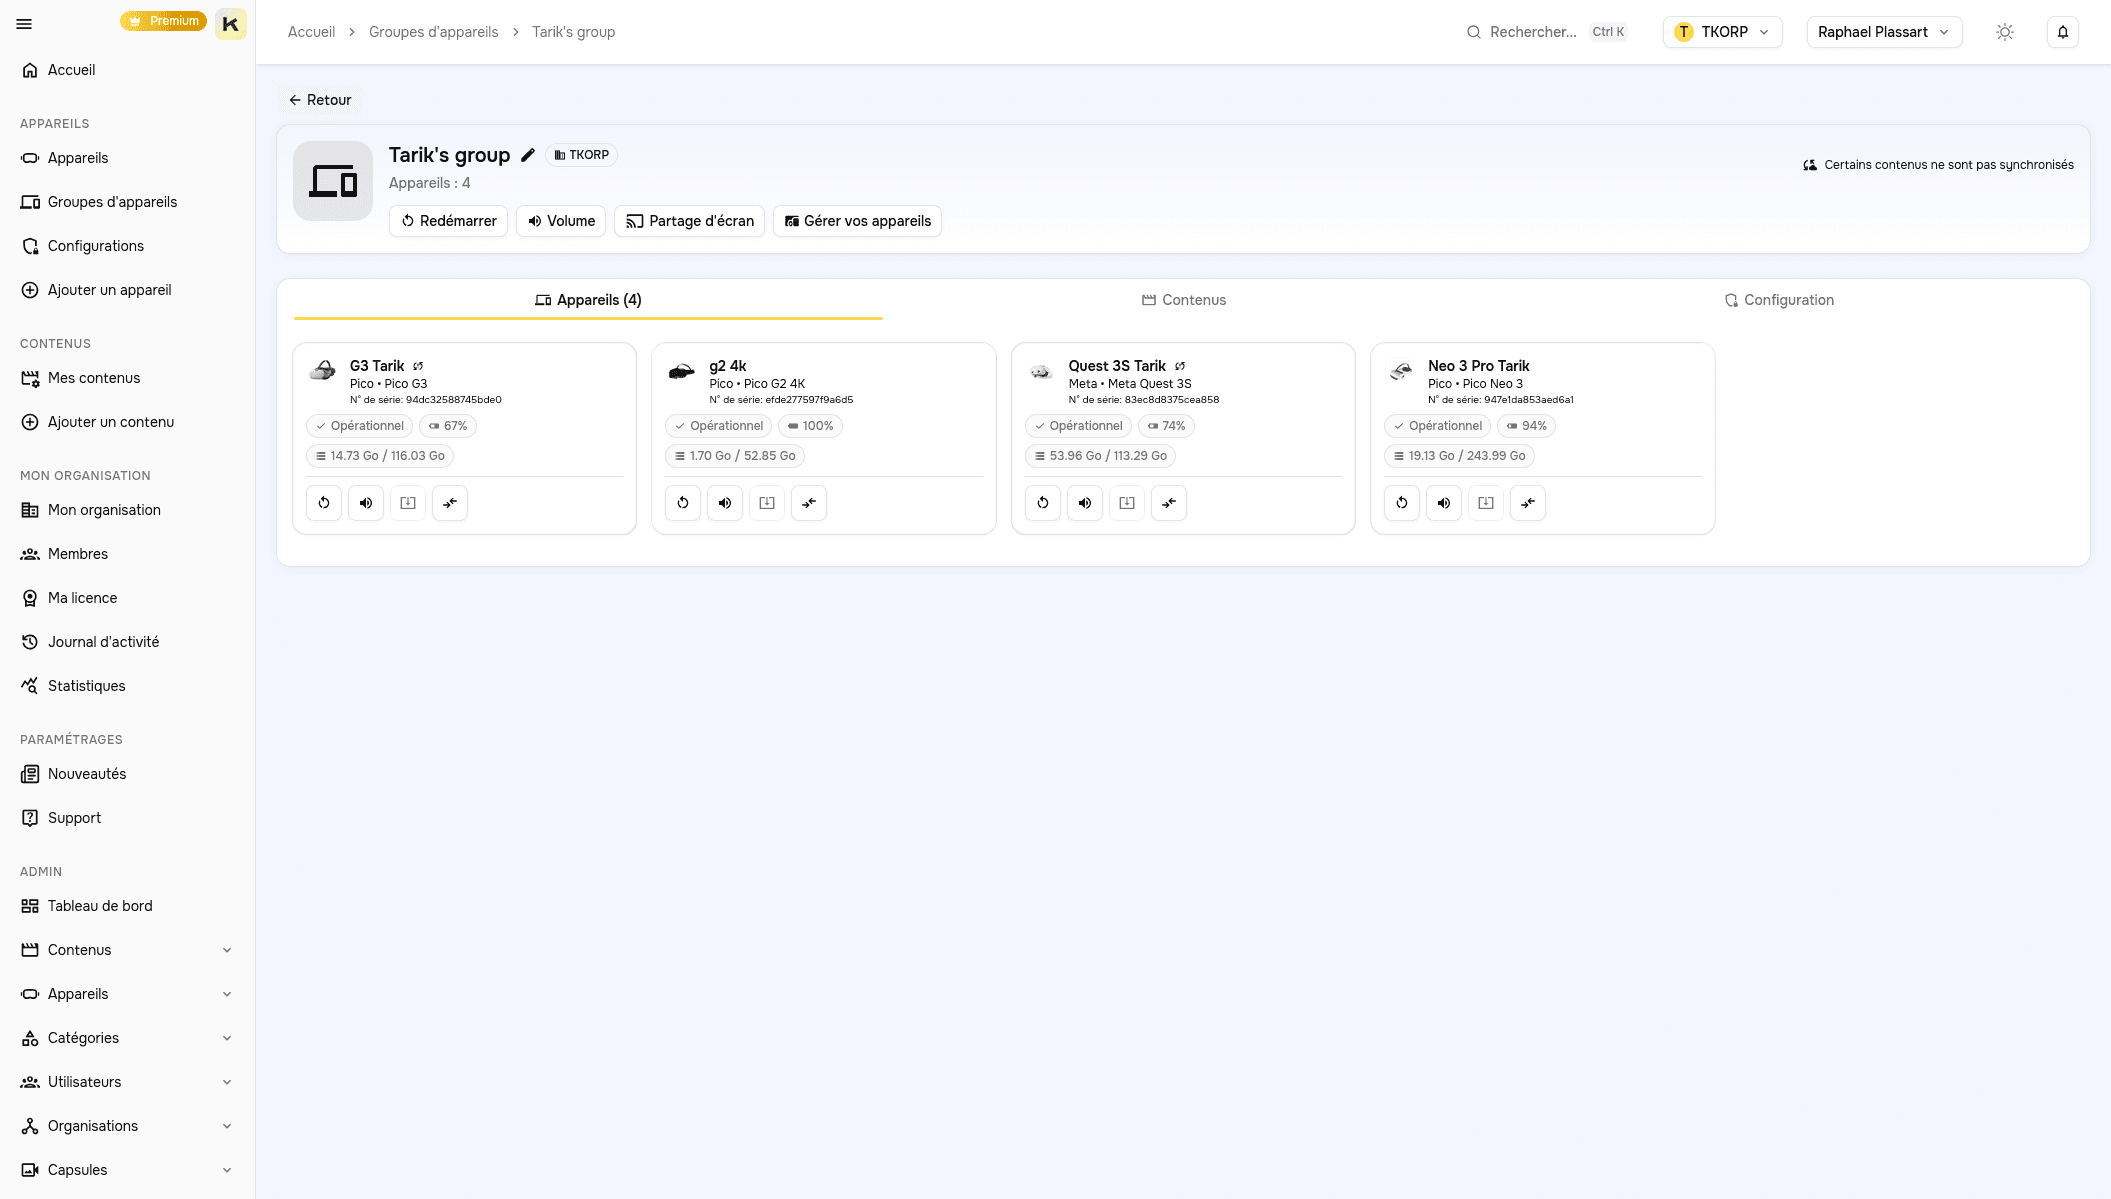This screenshot has height=1199, width=2111.
Task: Go back with Retour
Action: 320,100
